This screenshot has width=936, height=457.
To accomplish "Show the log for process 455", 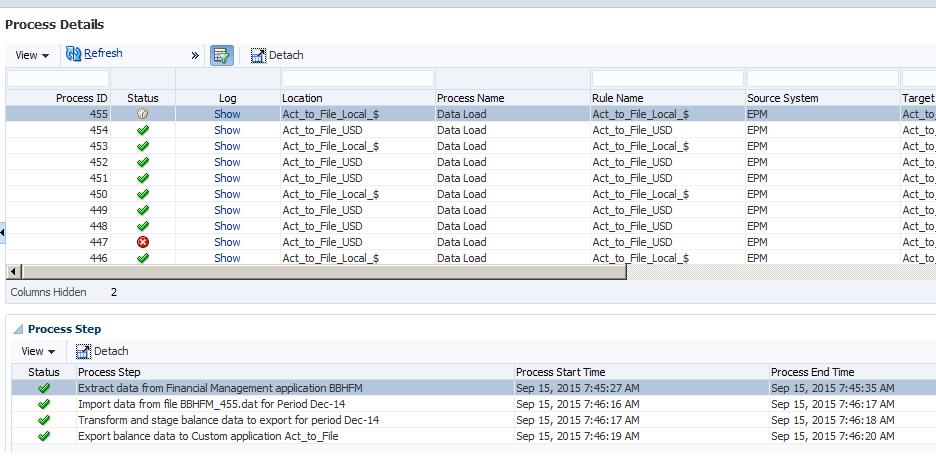I will click(227, 114).
